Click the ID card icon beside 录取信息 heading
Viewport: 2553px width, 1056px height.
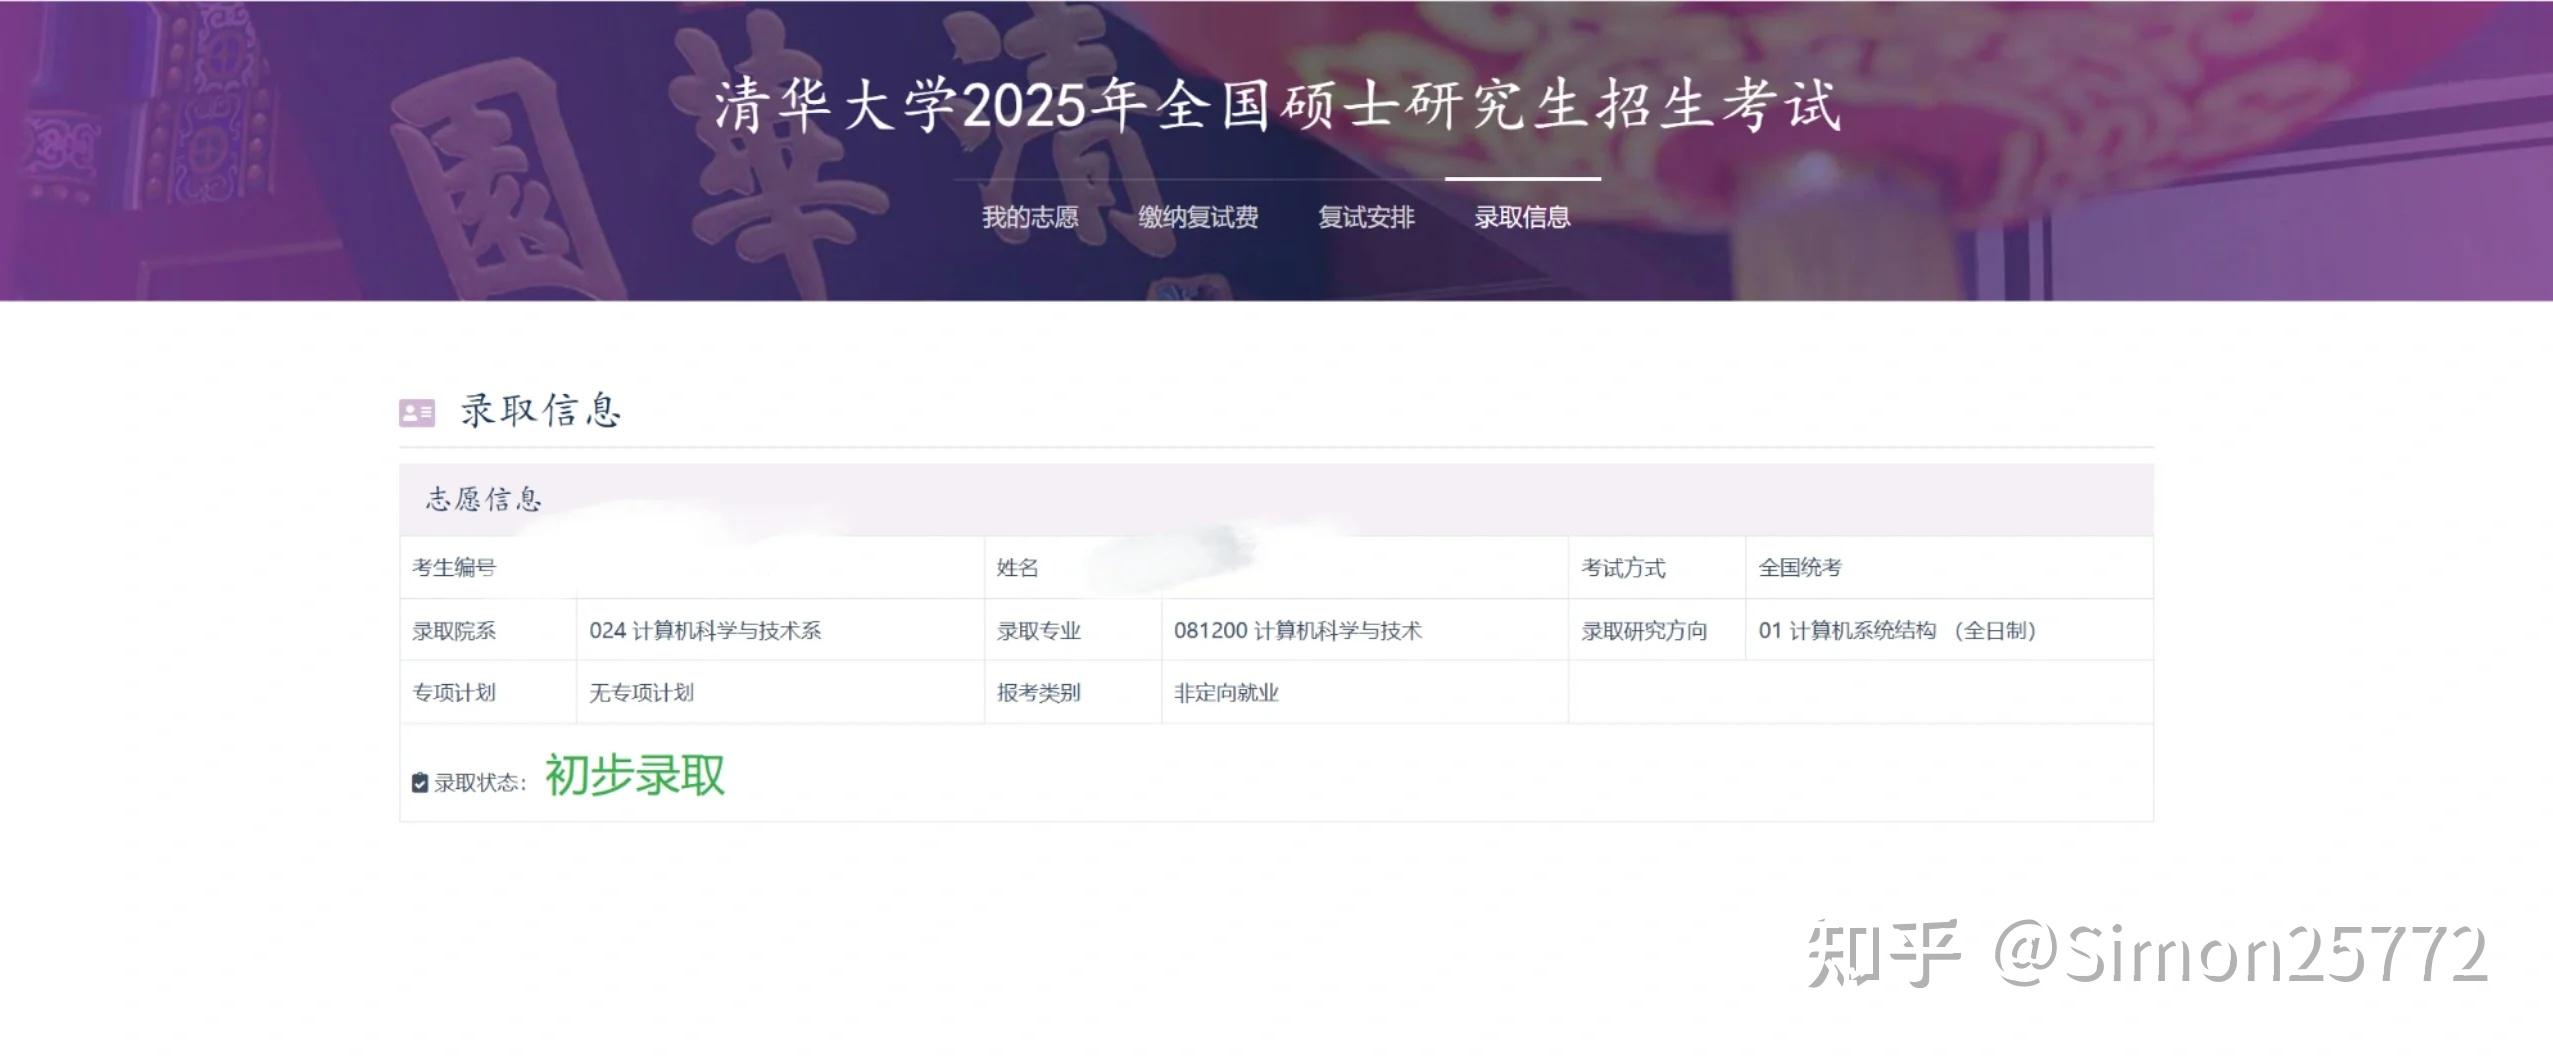pyautogui.click(x=417, y=412)
